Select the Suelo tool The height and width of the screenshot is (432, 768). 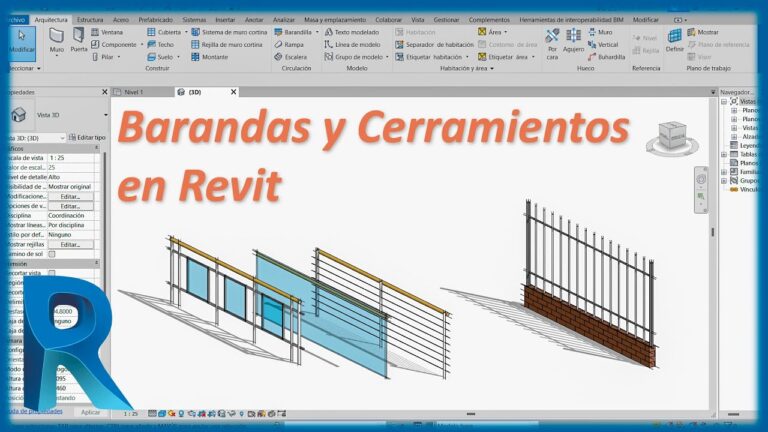[161, 57]
